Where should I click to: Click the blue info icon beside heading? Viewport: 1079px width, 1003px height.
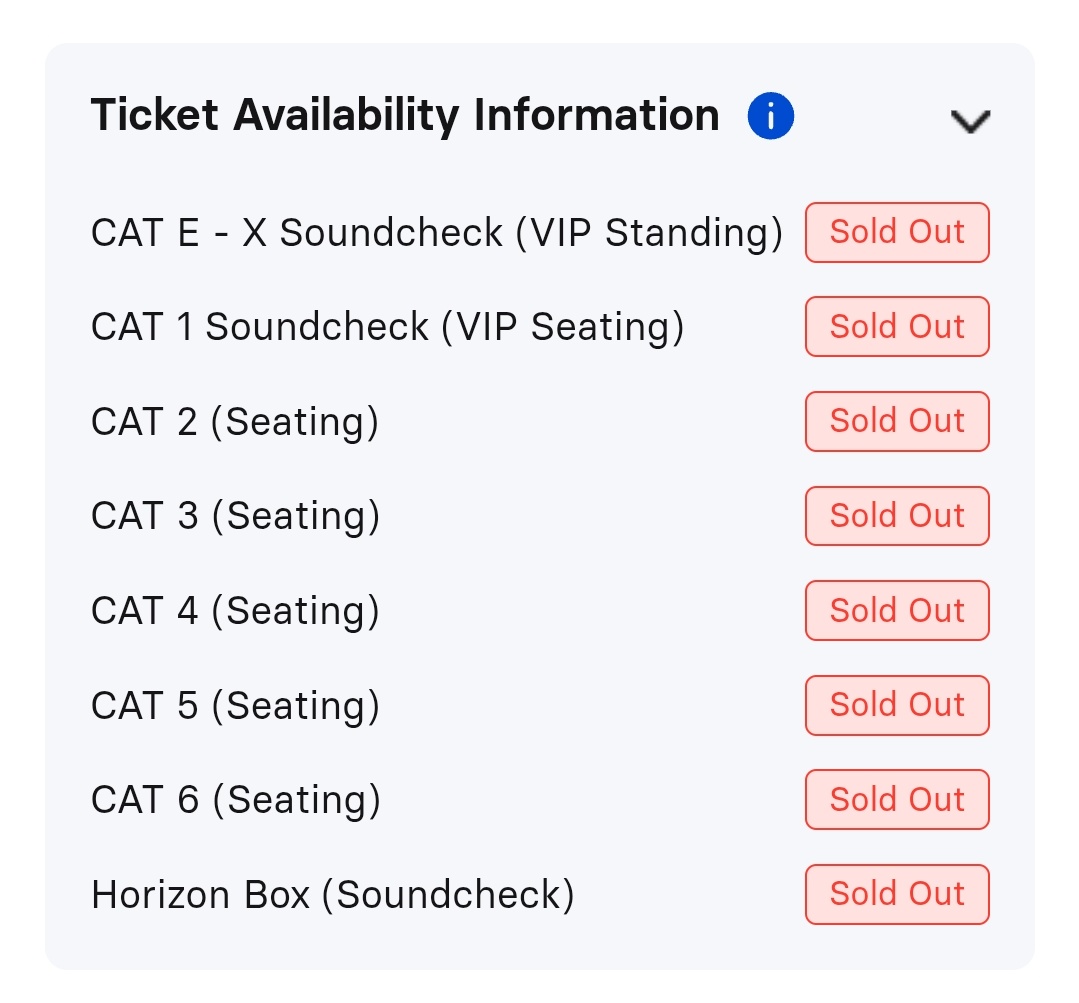click(x=770, y=116)
